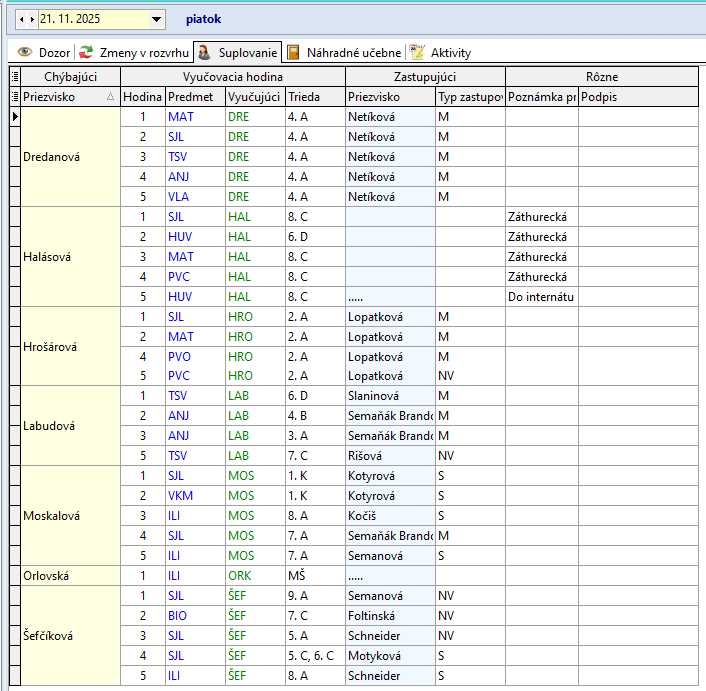
Task: Select the Do internátu note cell
Action: [x=541, y=297]
